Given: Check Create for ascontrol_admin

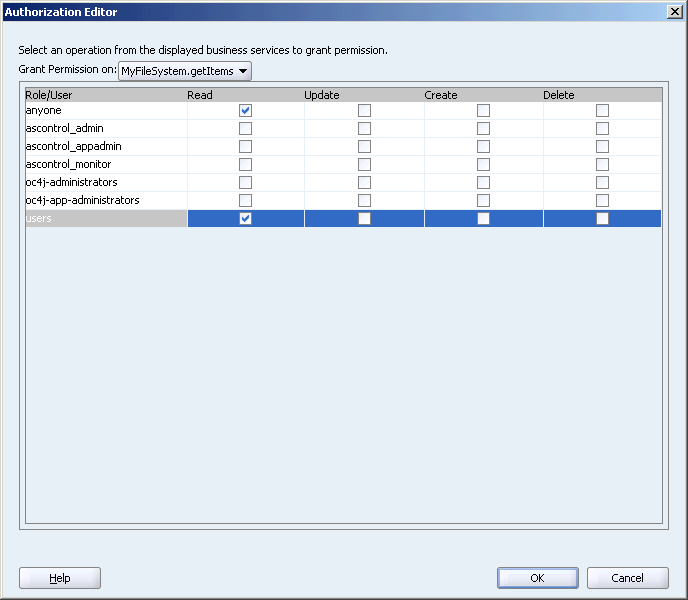Looking at the screenshot, I should click(x=483, y=129).
